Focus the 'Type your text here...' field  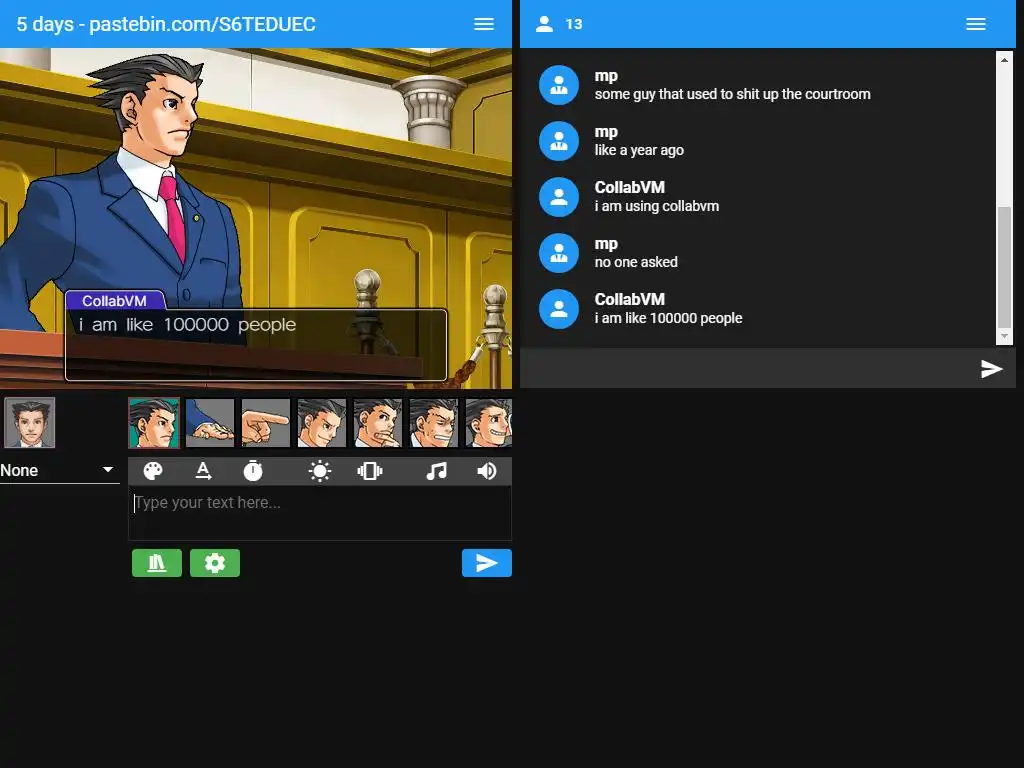(320, 514)
